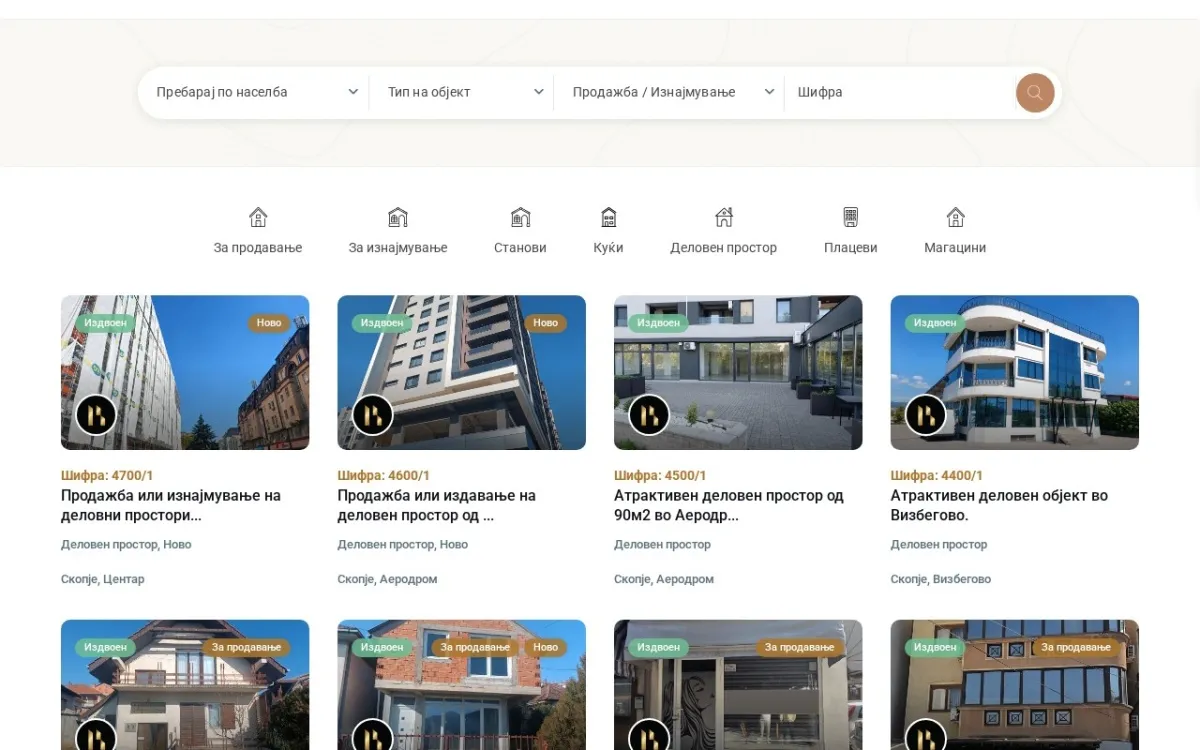This screenshot has height=750, width=1200.
Task: View photo of listing 4500/1
Action: pos(738,372)
